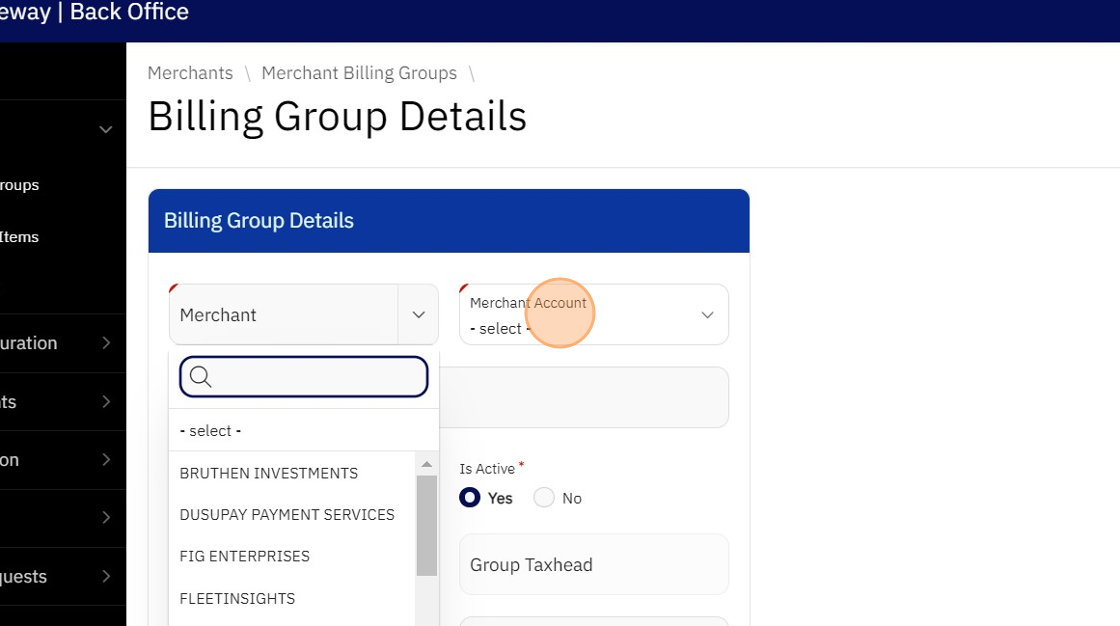Image resolution: width=1120 pixels, height=626 pixels.
Task: Pick FIG ENTERPRISES in the list
Action: pyautogui.click(x=245, y=556)
